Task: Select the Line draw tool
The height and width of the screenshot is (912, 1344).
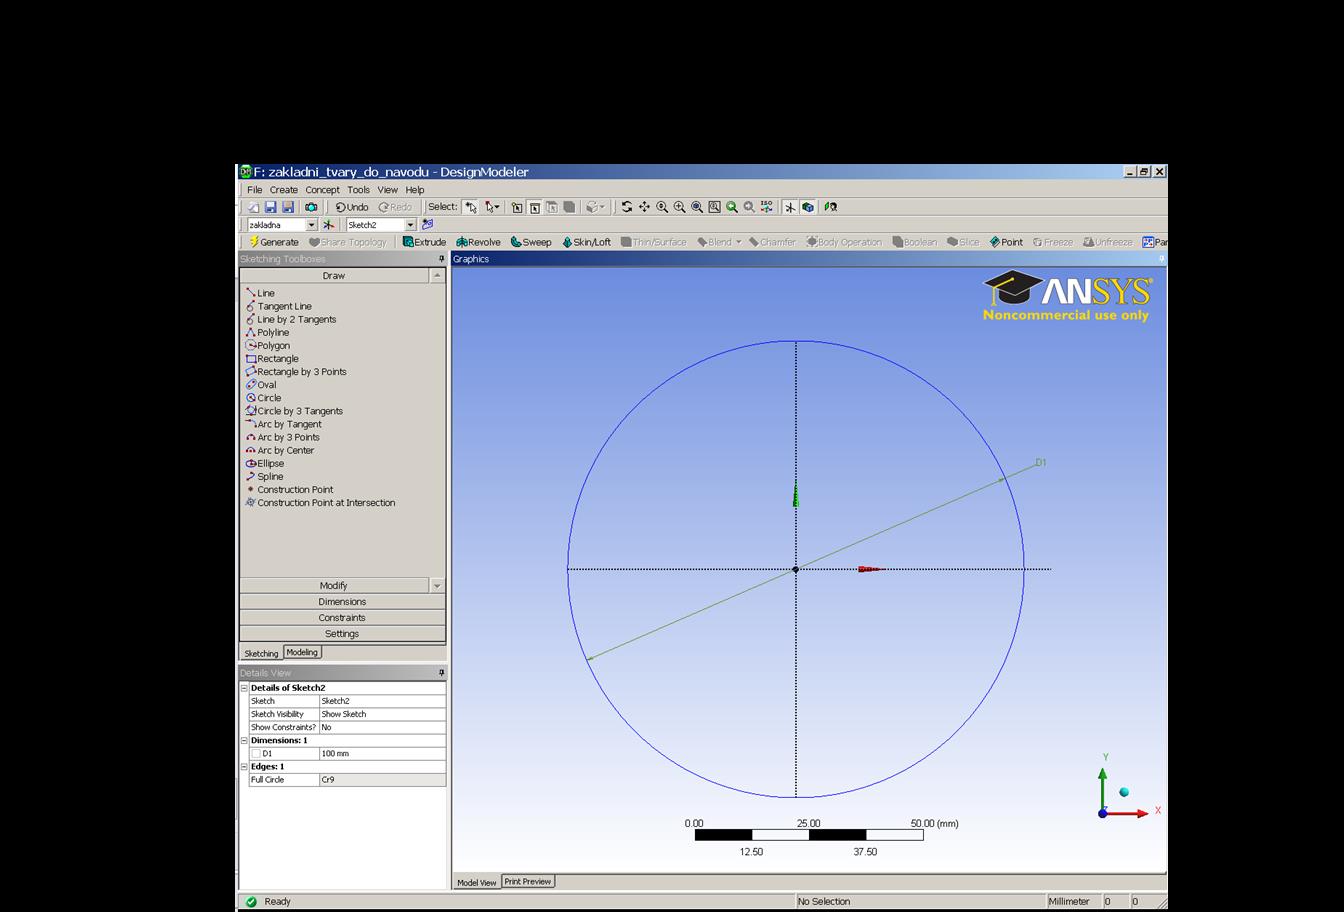Action: (x=260, y=293)
